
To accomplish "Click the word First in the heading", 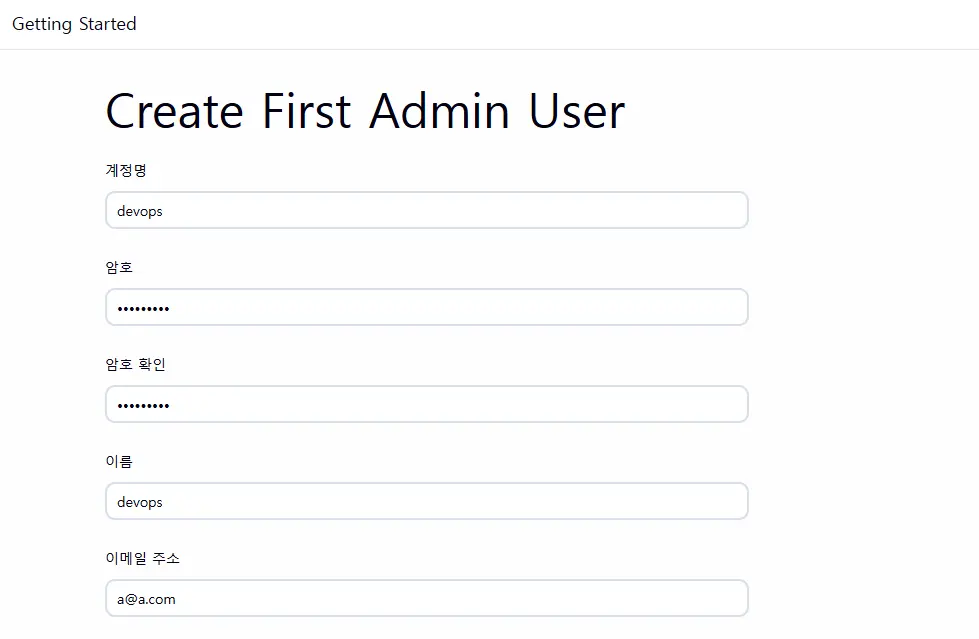I will (x=306, y=111).
